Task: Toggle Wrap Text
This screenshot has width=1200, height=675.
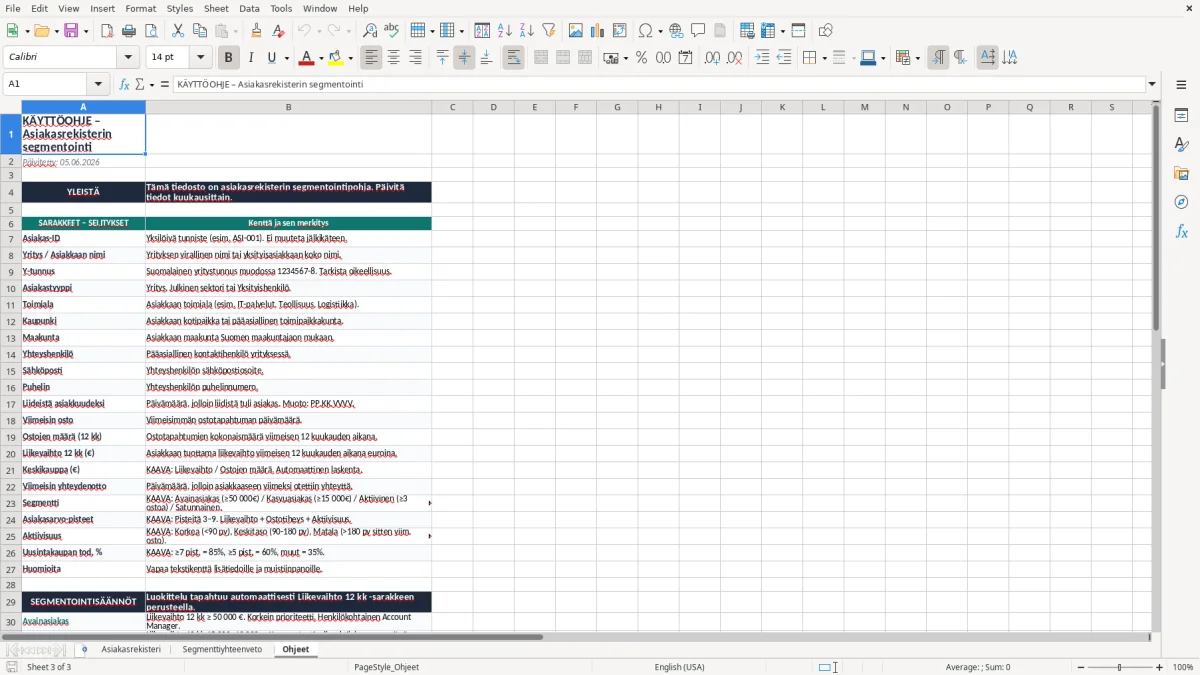Action: tap(513, 58)
